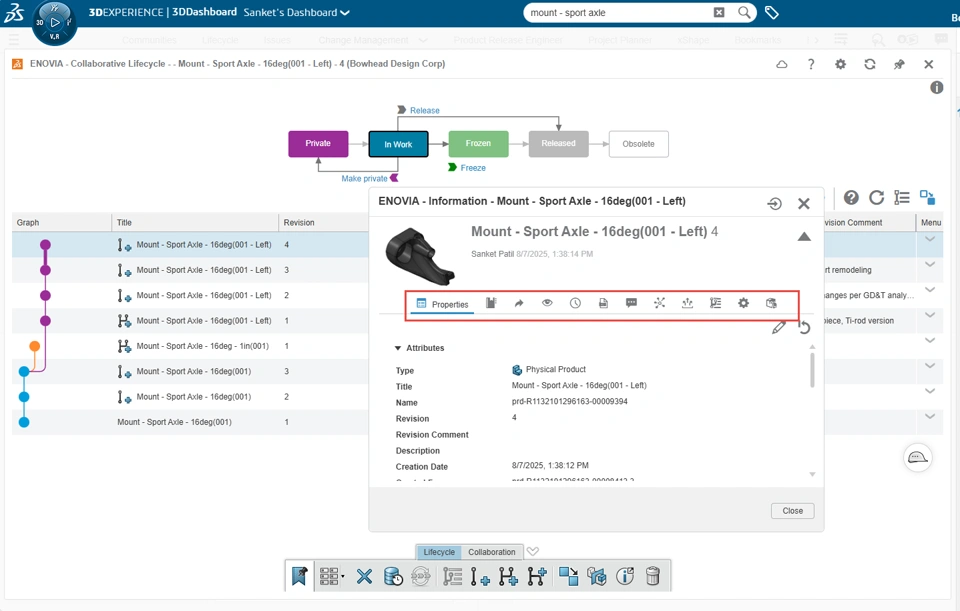Open the documents tab in information panel

(604, 303)
